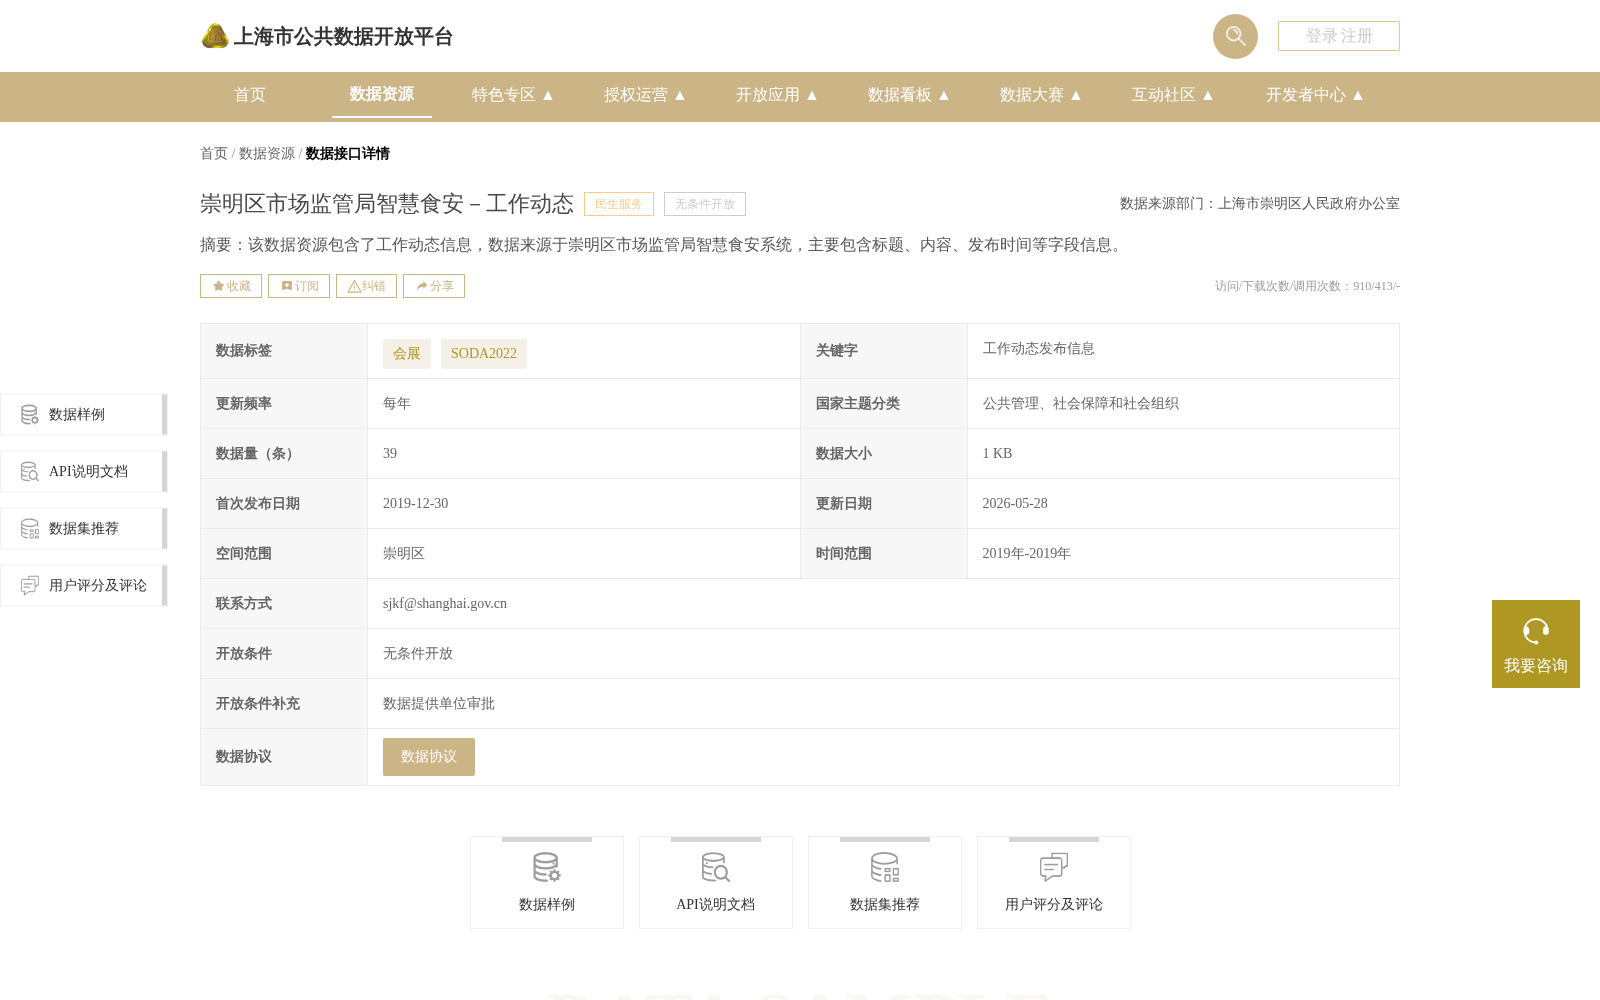Click the 会展 data tag

[x=407, y=354]
